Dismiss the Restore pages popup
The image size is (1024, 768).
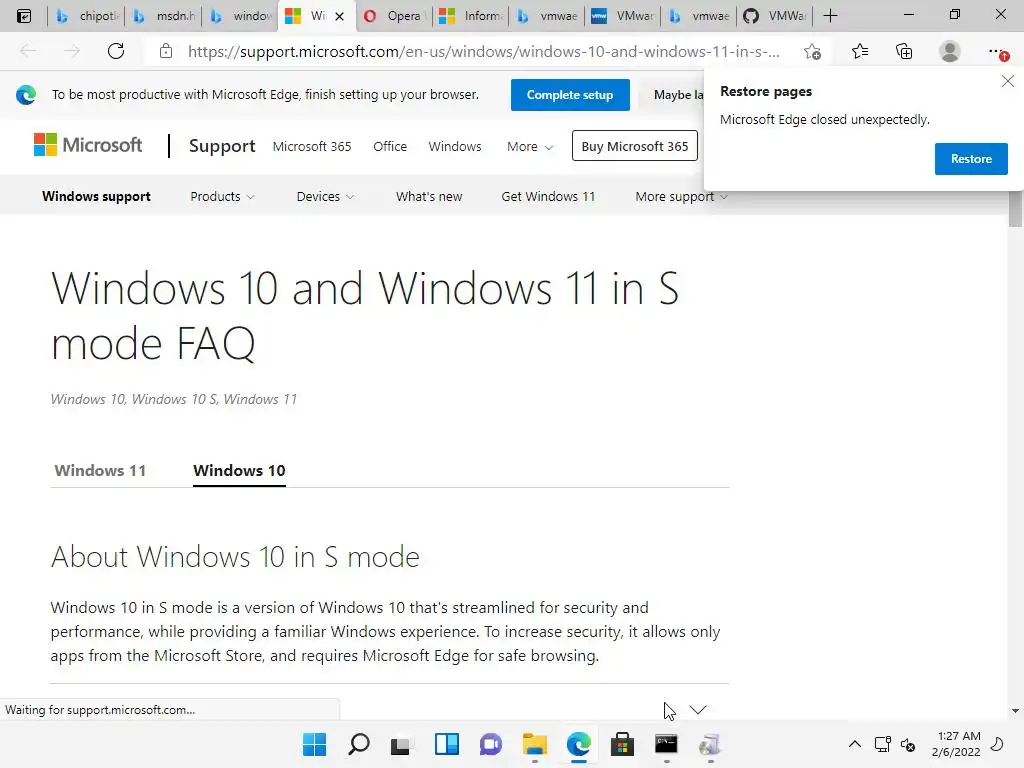(1008, 81)
